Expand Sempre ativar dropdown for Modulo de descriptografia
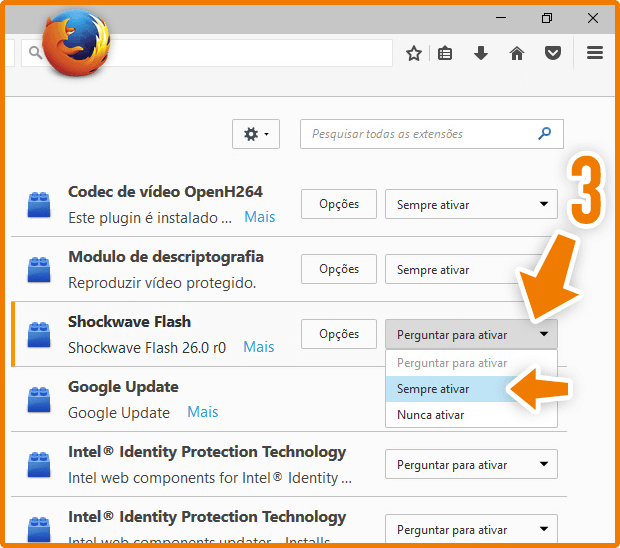 click(471, 269)
